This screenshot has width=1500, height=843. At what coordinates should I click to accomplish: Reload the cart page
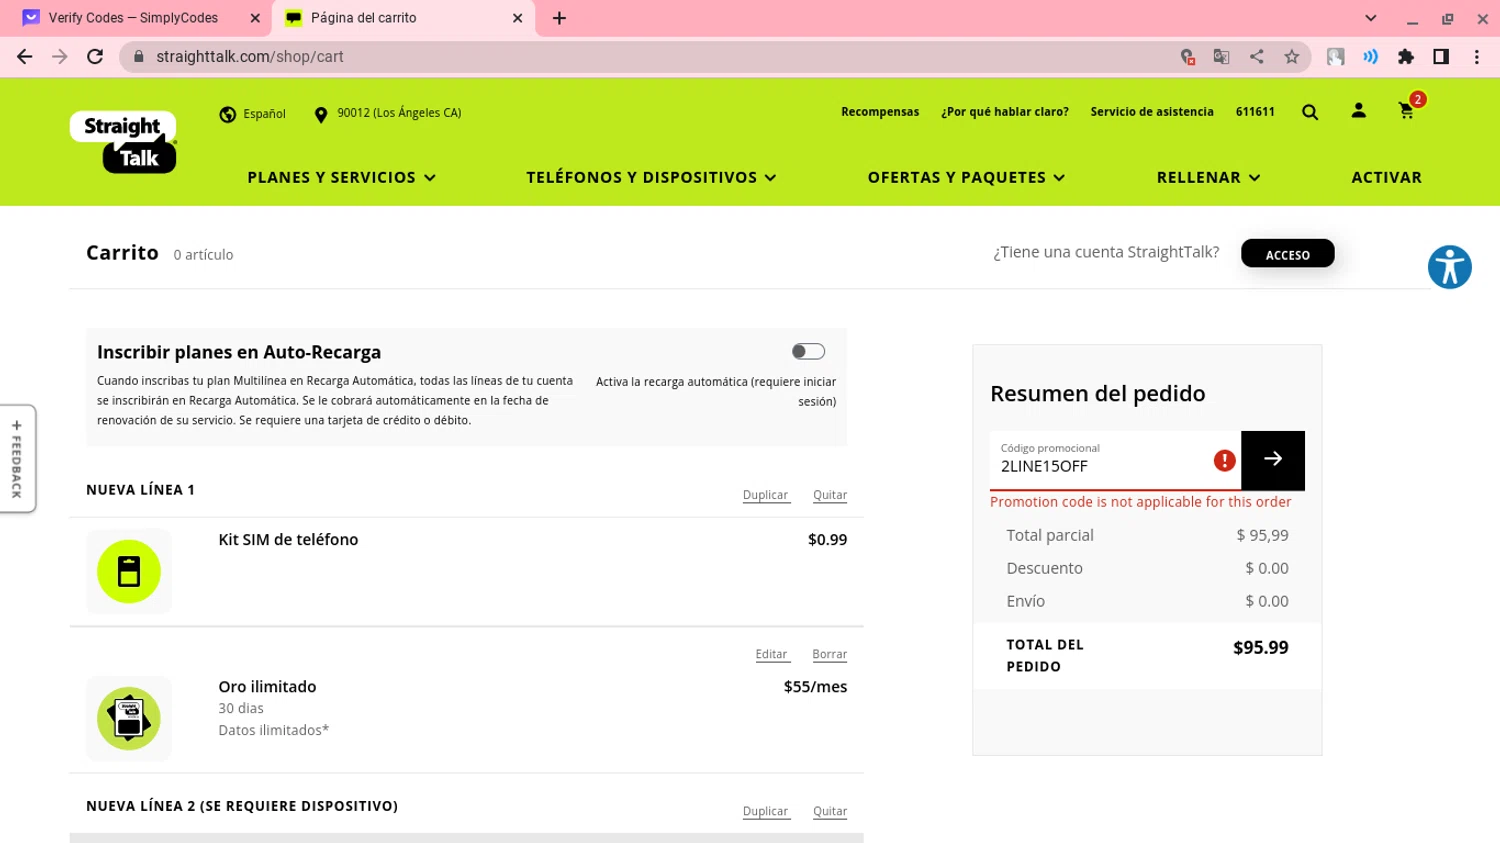pos(95,57)
